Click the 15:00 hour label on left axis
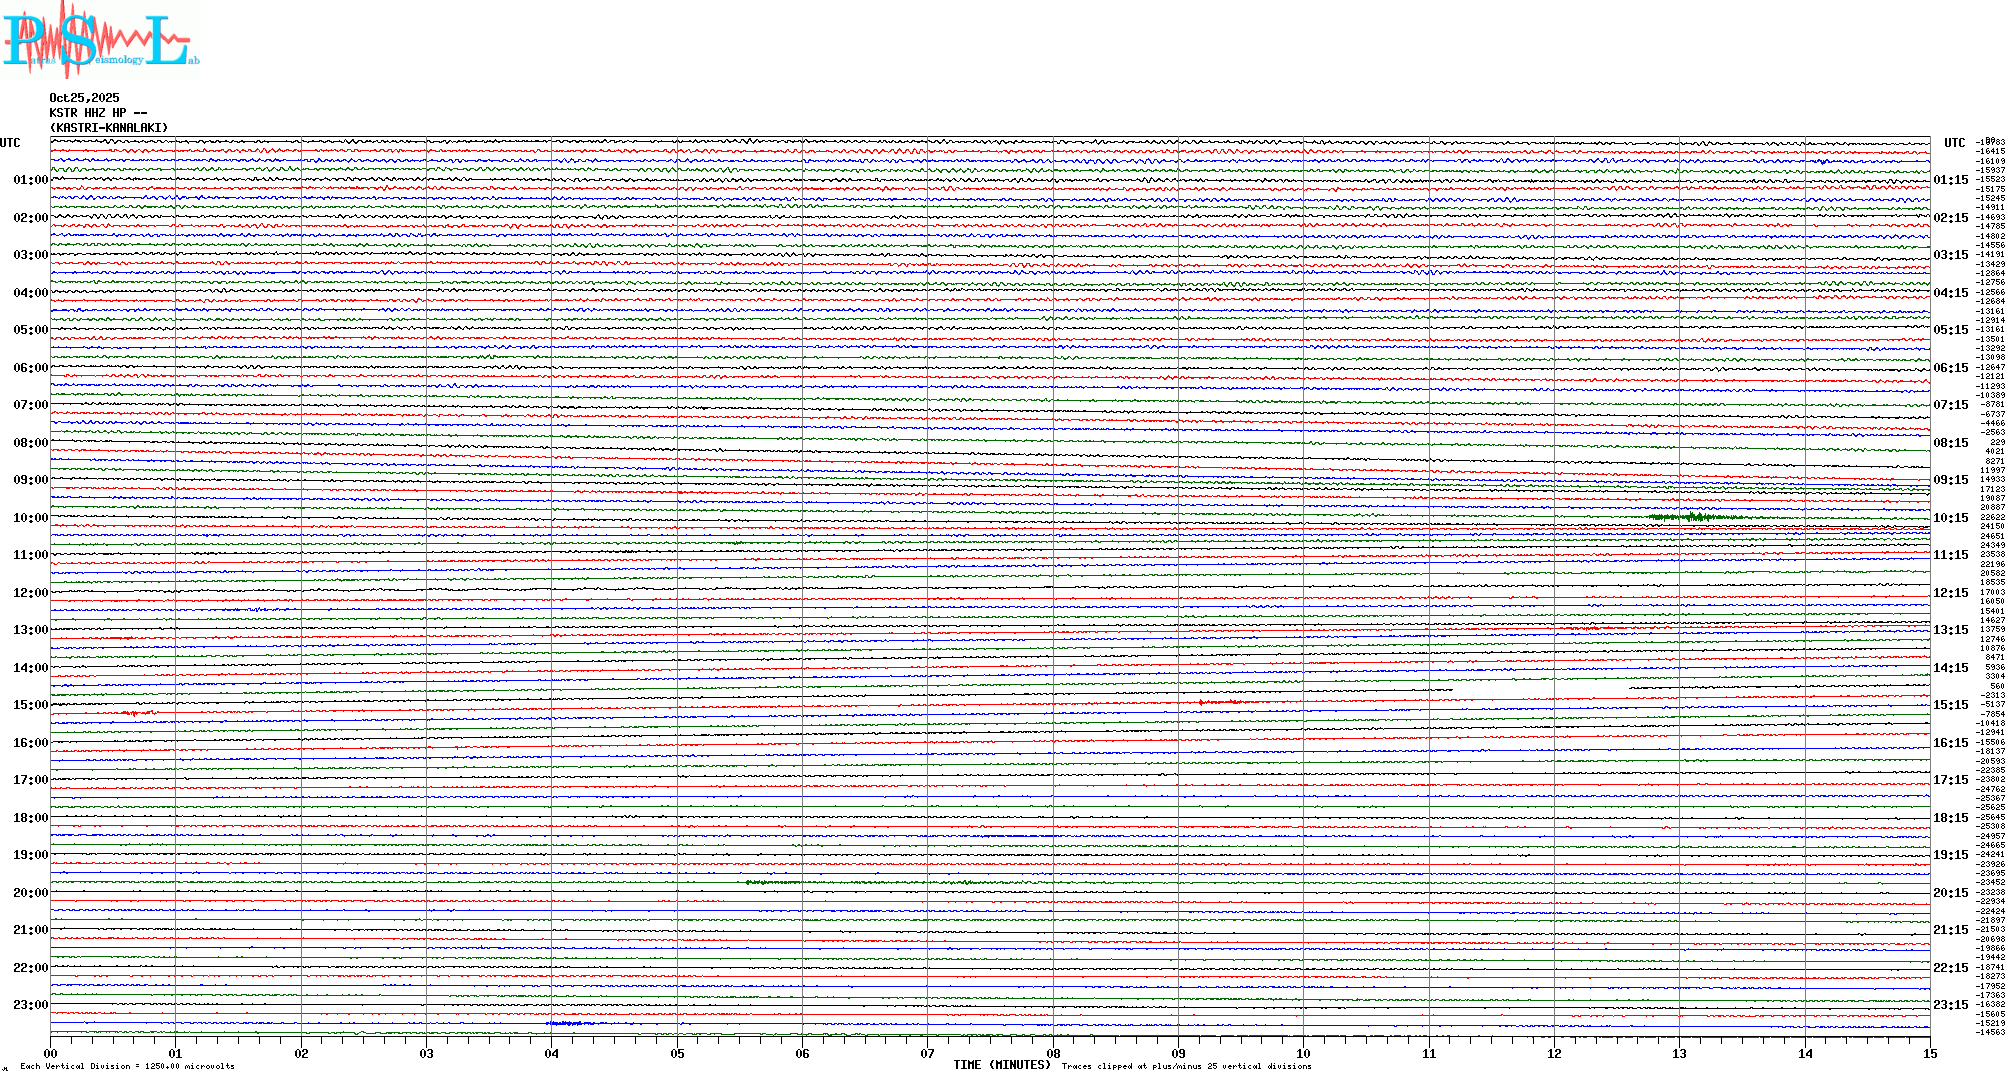Screen dimensions: 2010x1080 (x=30, y=705)
